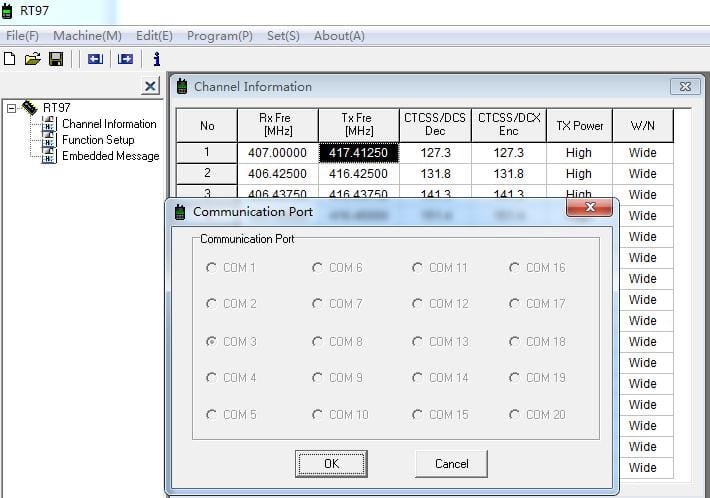Open the Program(P) menu
The height and width of the screenshot is (498, 710).
pos(219,36)
